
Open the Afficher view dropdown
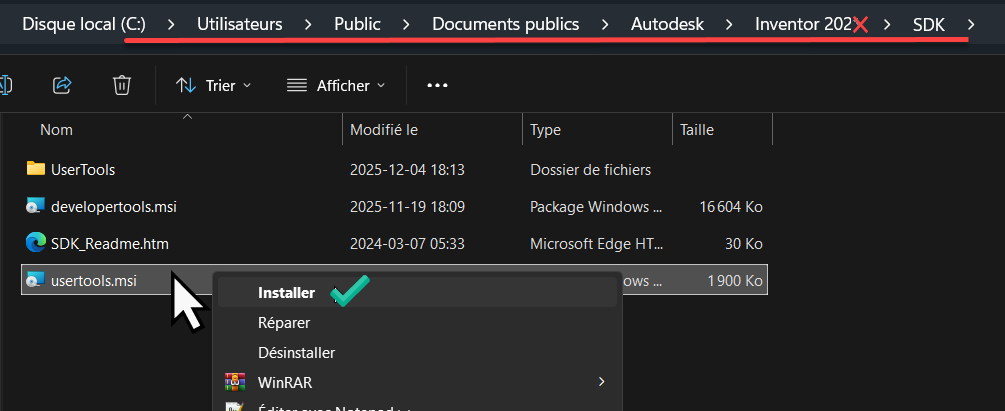335,85
